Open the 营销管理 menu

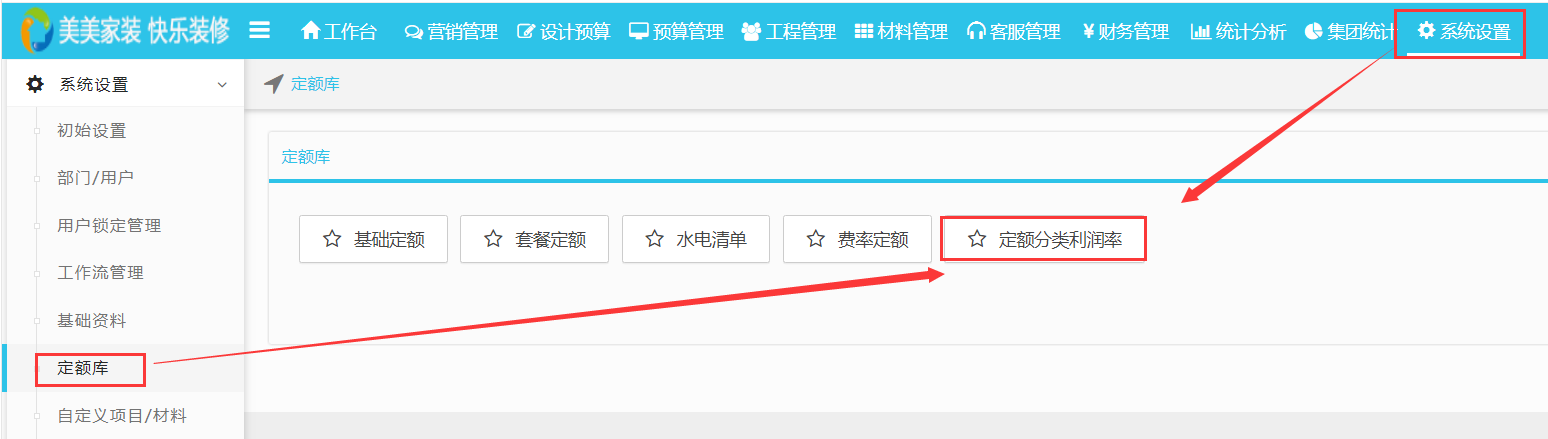pos(451,32)
